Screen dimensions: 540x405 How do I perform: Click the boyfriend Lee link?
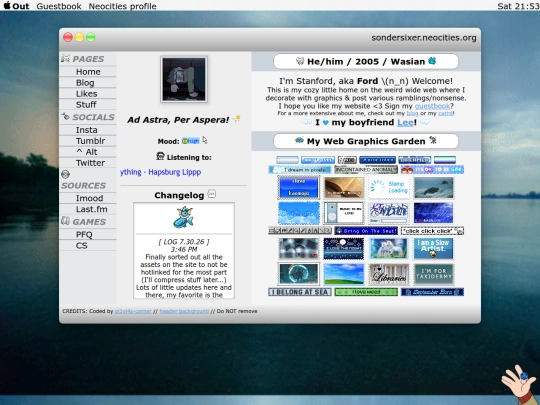coord(405,122)
